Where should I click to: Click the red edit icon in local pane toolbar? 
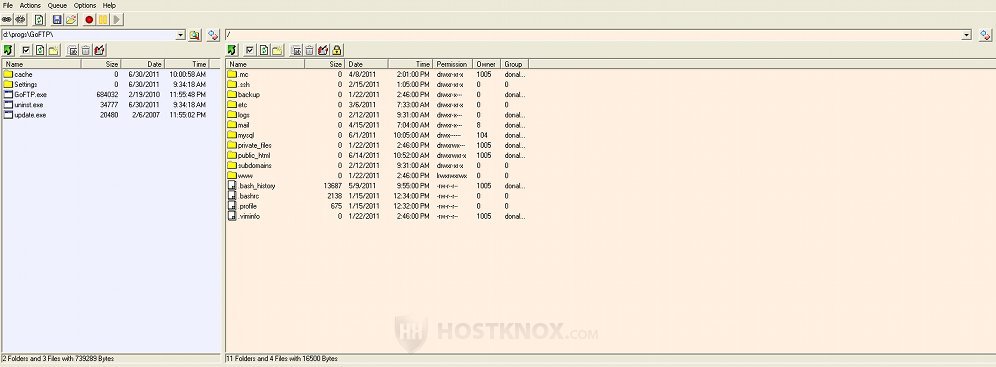99,50
